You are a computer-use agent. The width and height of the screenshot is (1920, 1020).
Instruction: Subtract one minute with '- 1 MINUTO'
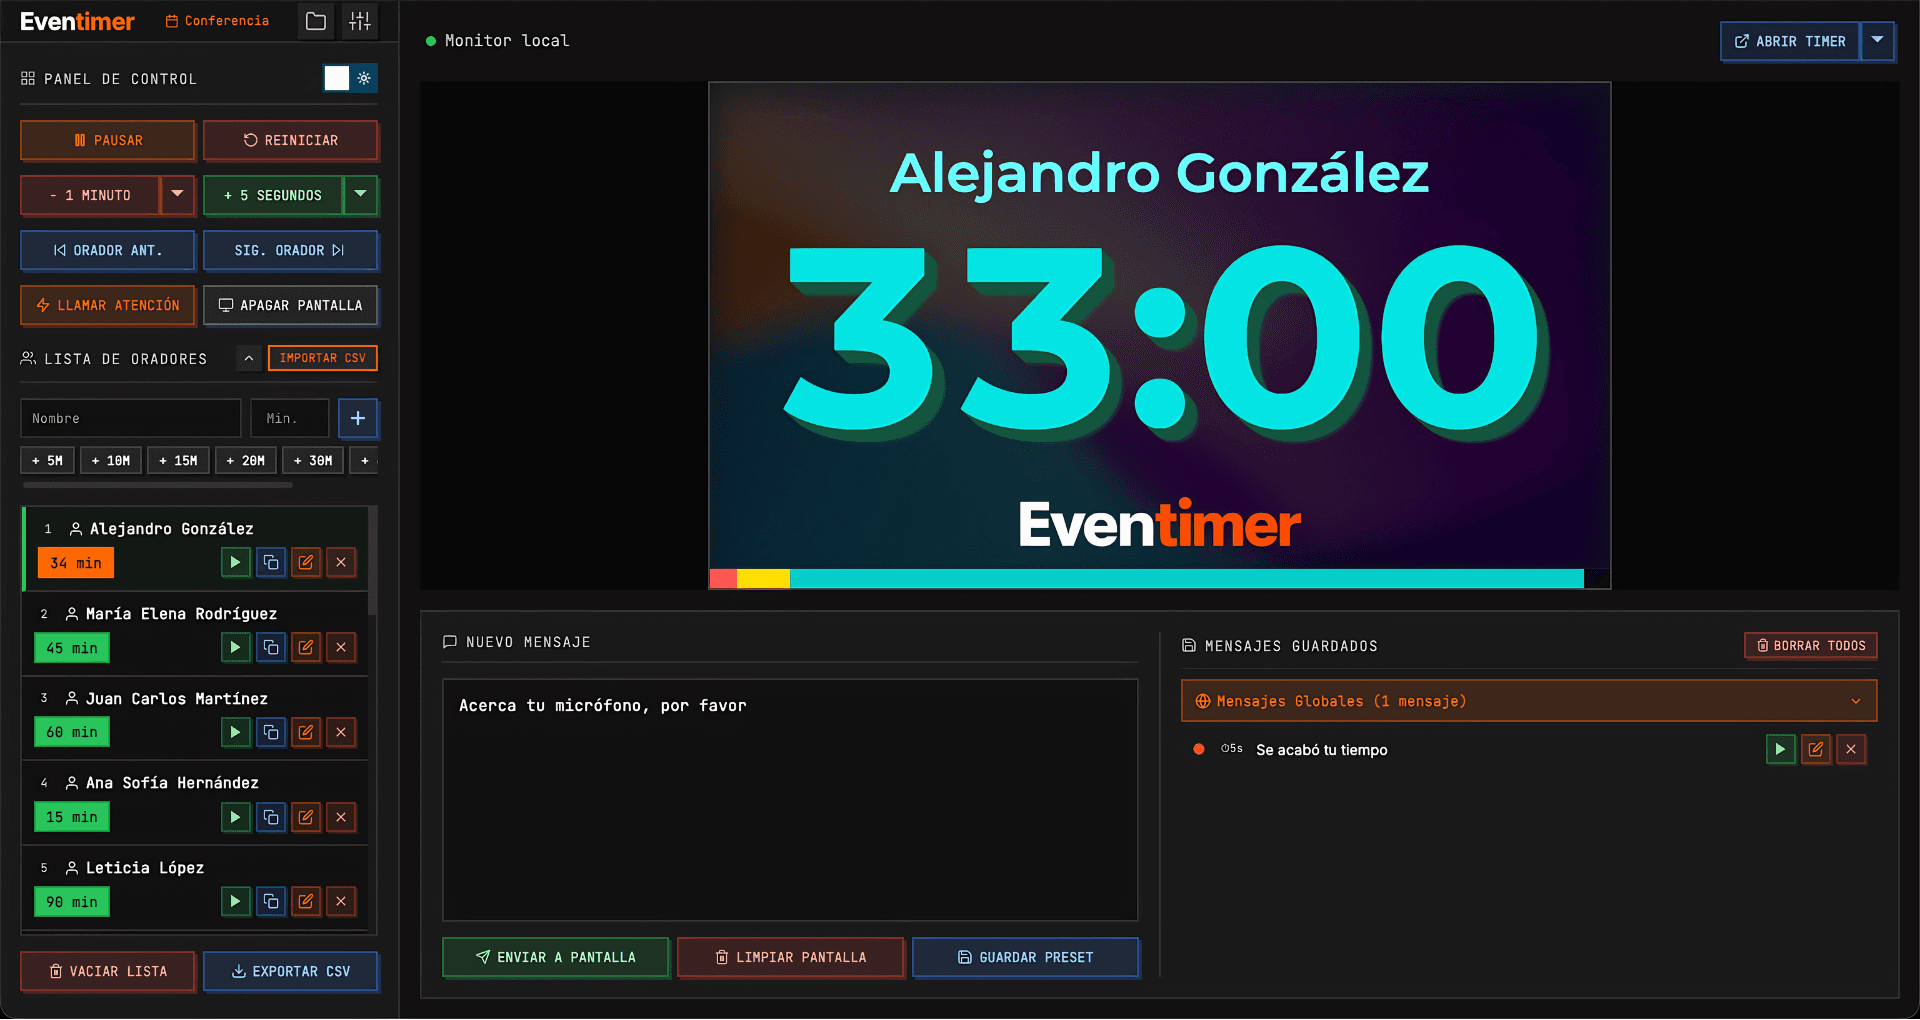click(90, 195)
